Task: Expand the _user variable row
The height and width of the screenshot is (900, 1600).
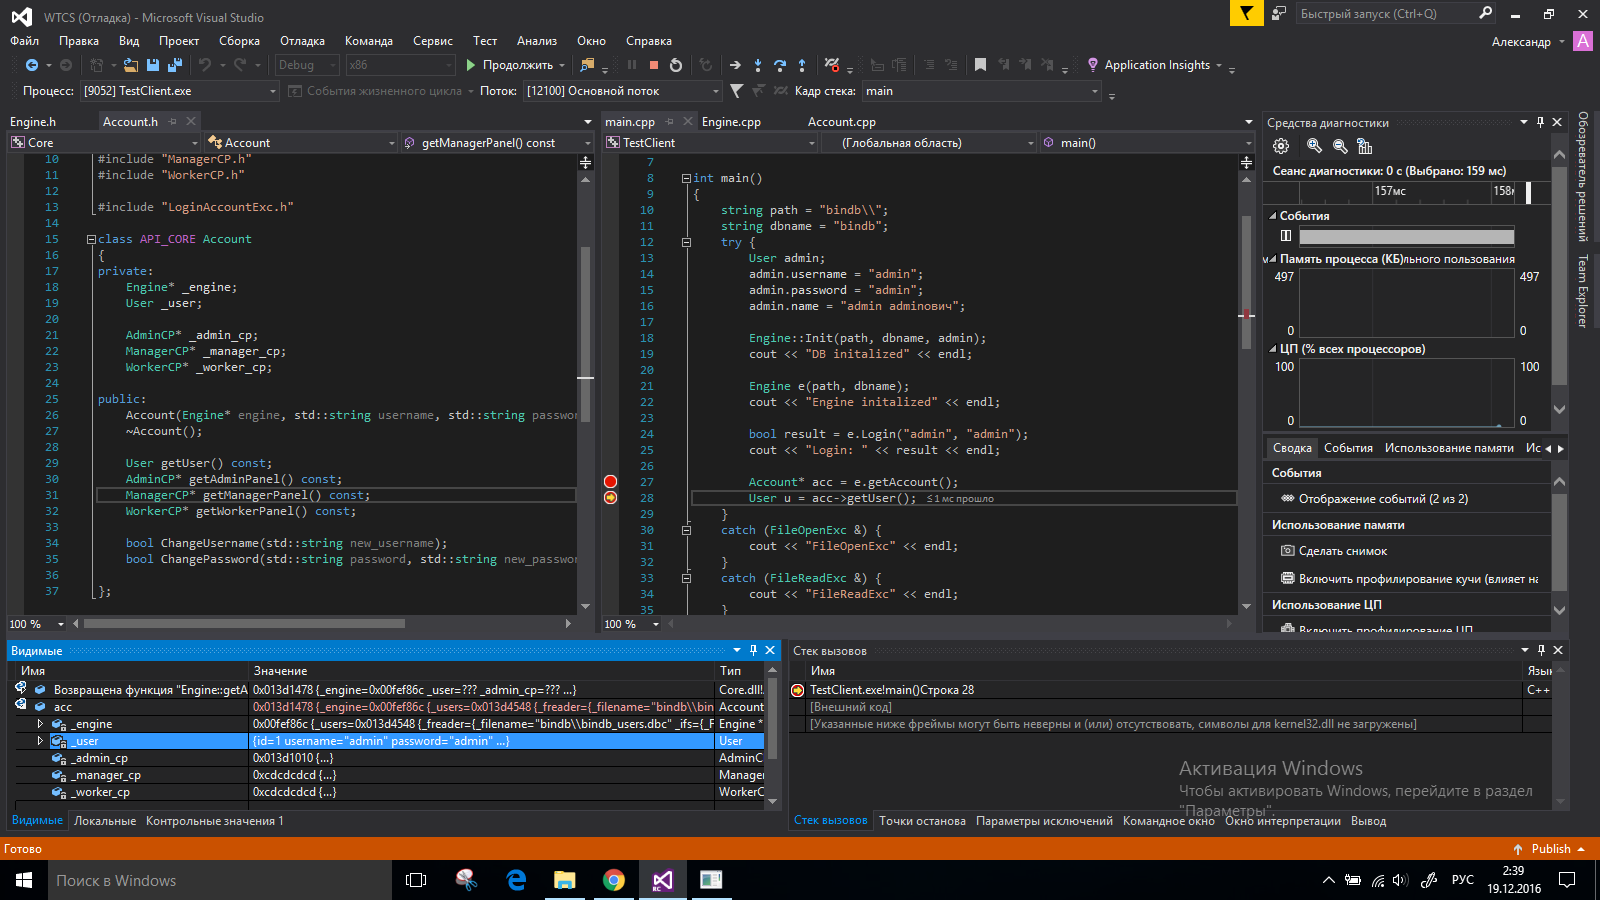Action: coord(40,741)
